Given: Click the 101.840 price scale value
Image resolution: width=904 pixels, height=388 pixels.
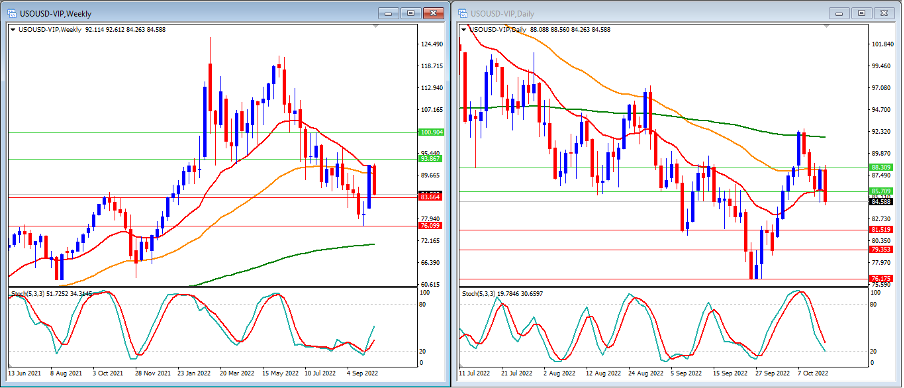Looking at the screenshot, I should coord(884,44).
